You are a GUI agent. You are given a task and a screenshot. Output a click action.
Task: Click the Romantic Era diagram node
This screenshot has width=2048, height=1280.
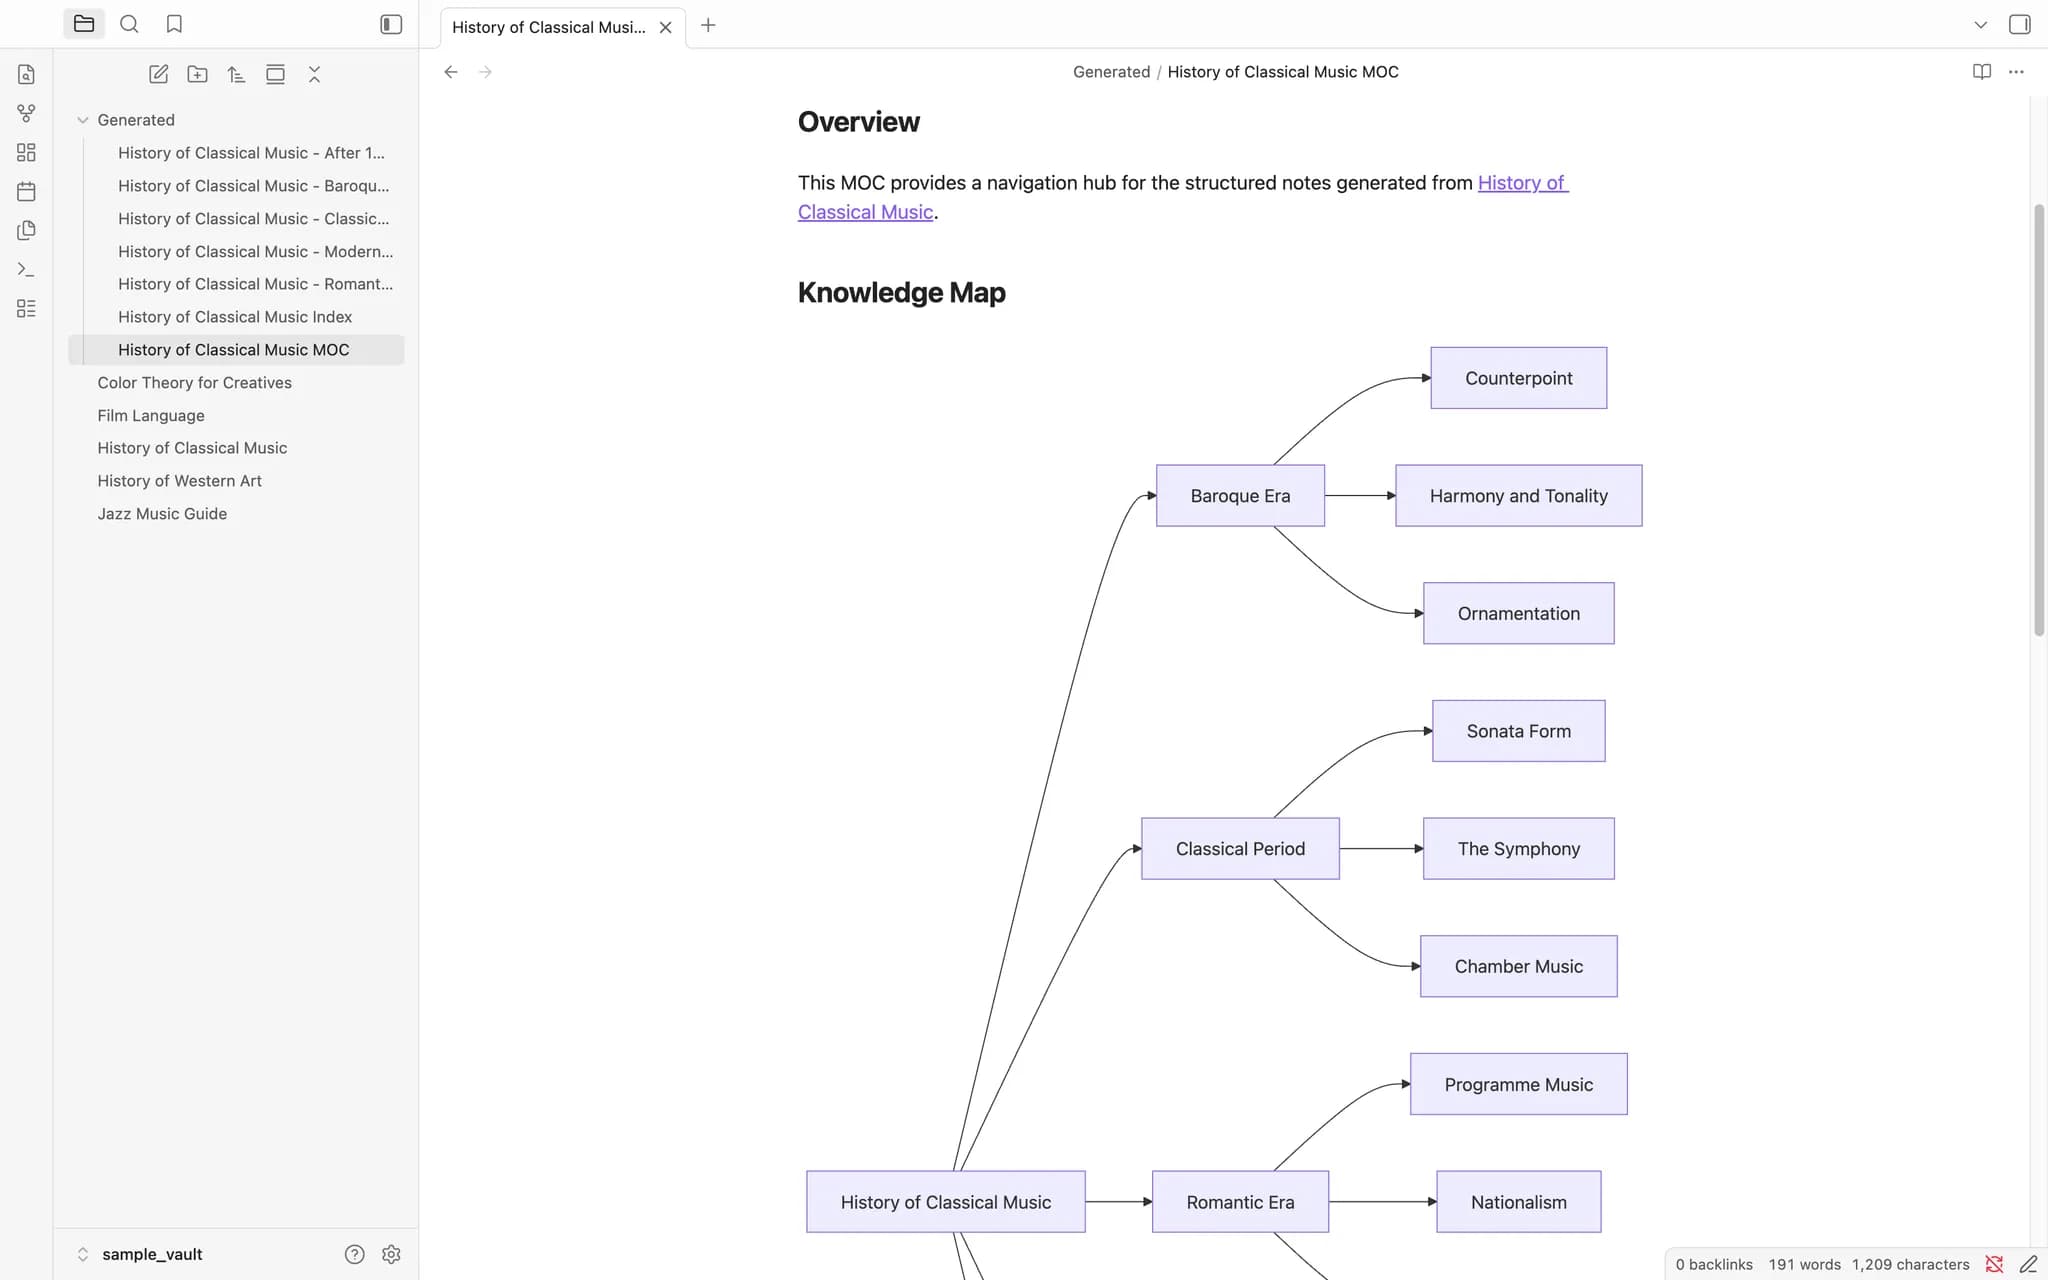1240,1202
